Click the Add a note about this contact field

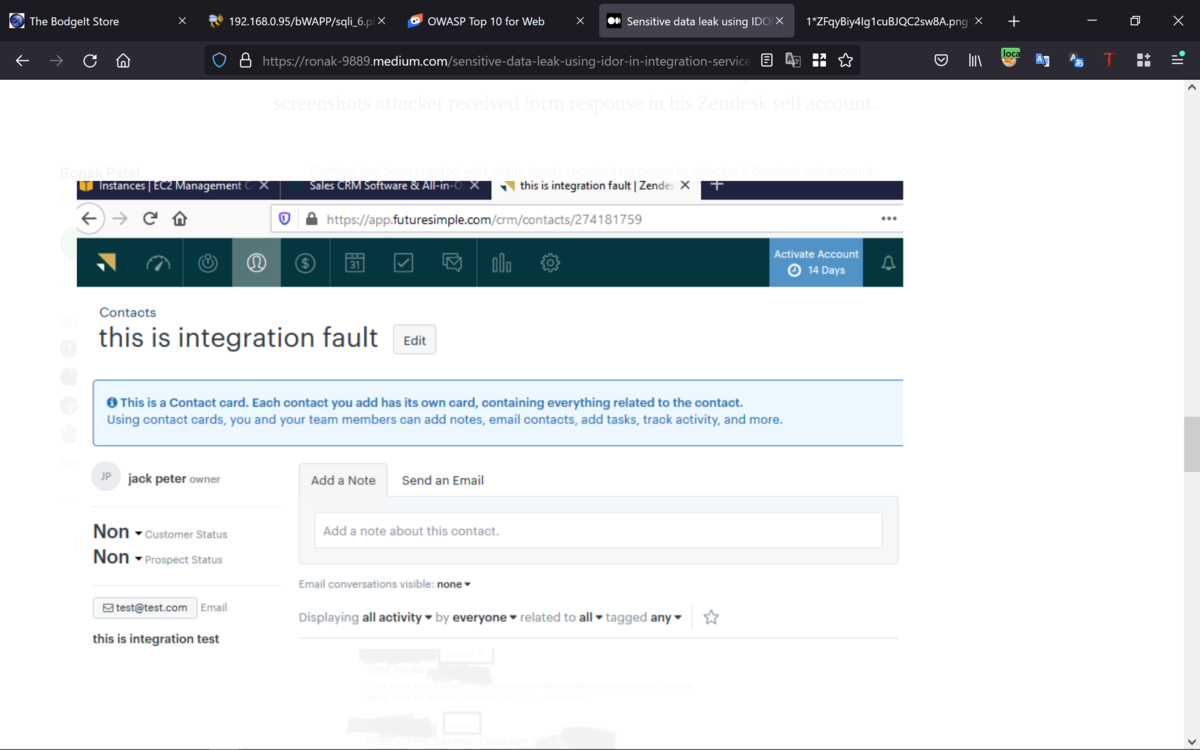click(598, 530)
